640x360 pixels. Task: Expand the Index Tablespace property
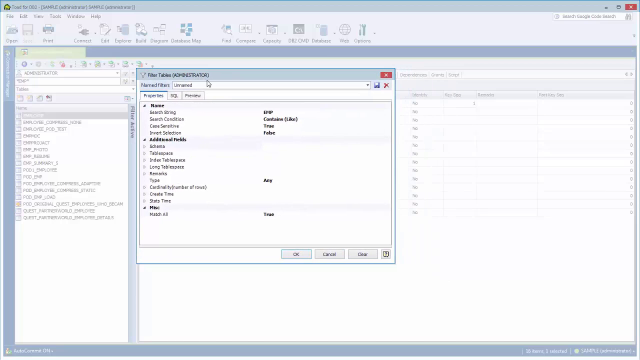coord(144,160)
